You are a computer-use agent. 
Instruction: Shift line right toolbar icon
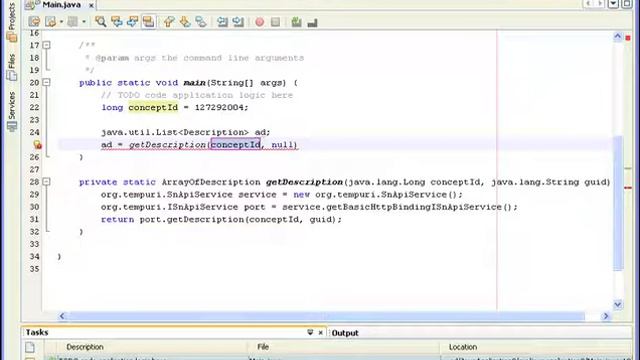(x=238, y=22)
